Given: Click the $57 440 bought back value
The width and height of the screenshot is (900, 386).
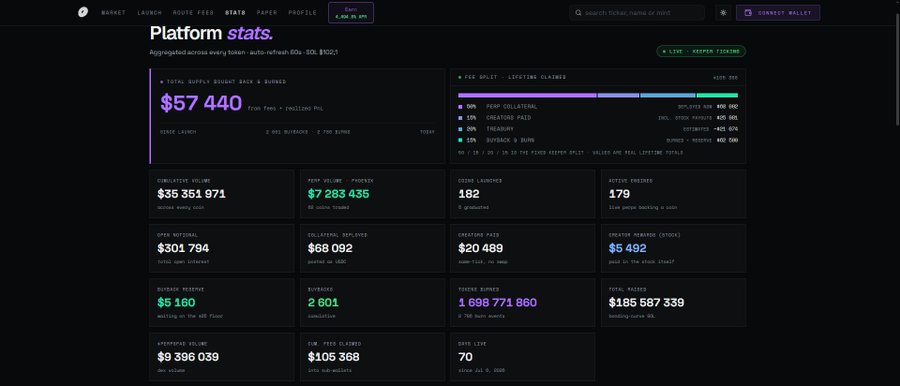Looking at the screenshot, I should [x=201, y=103].
